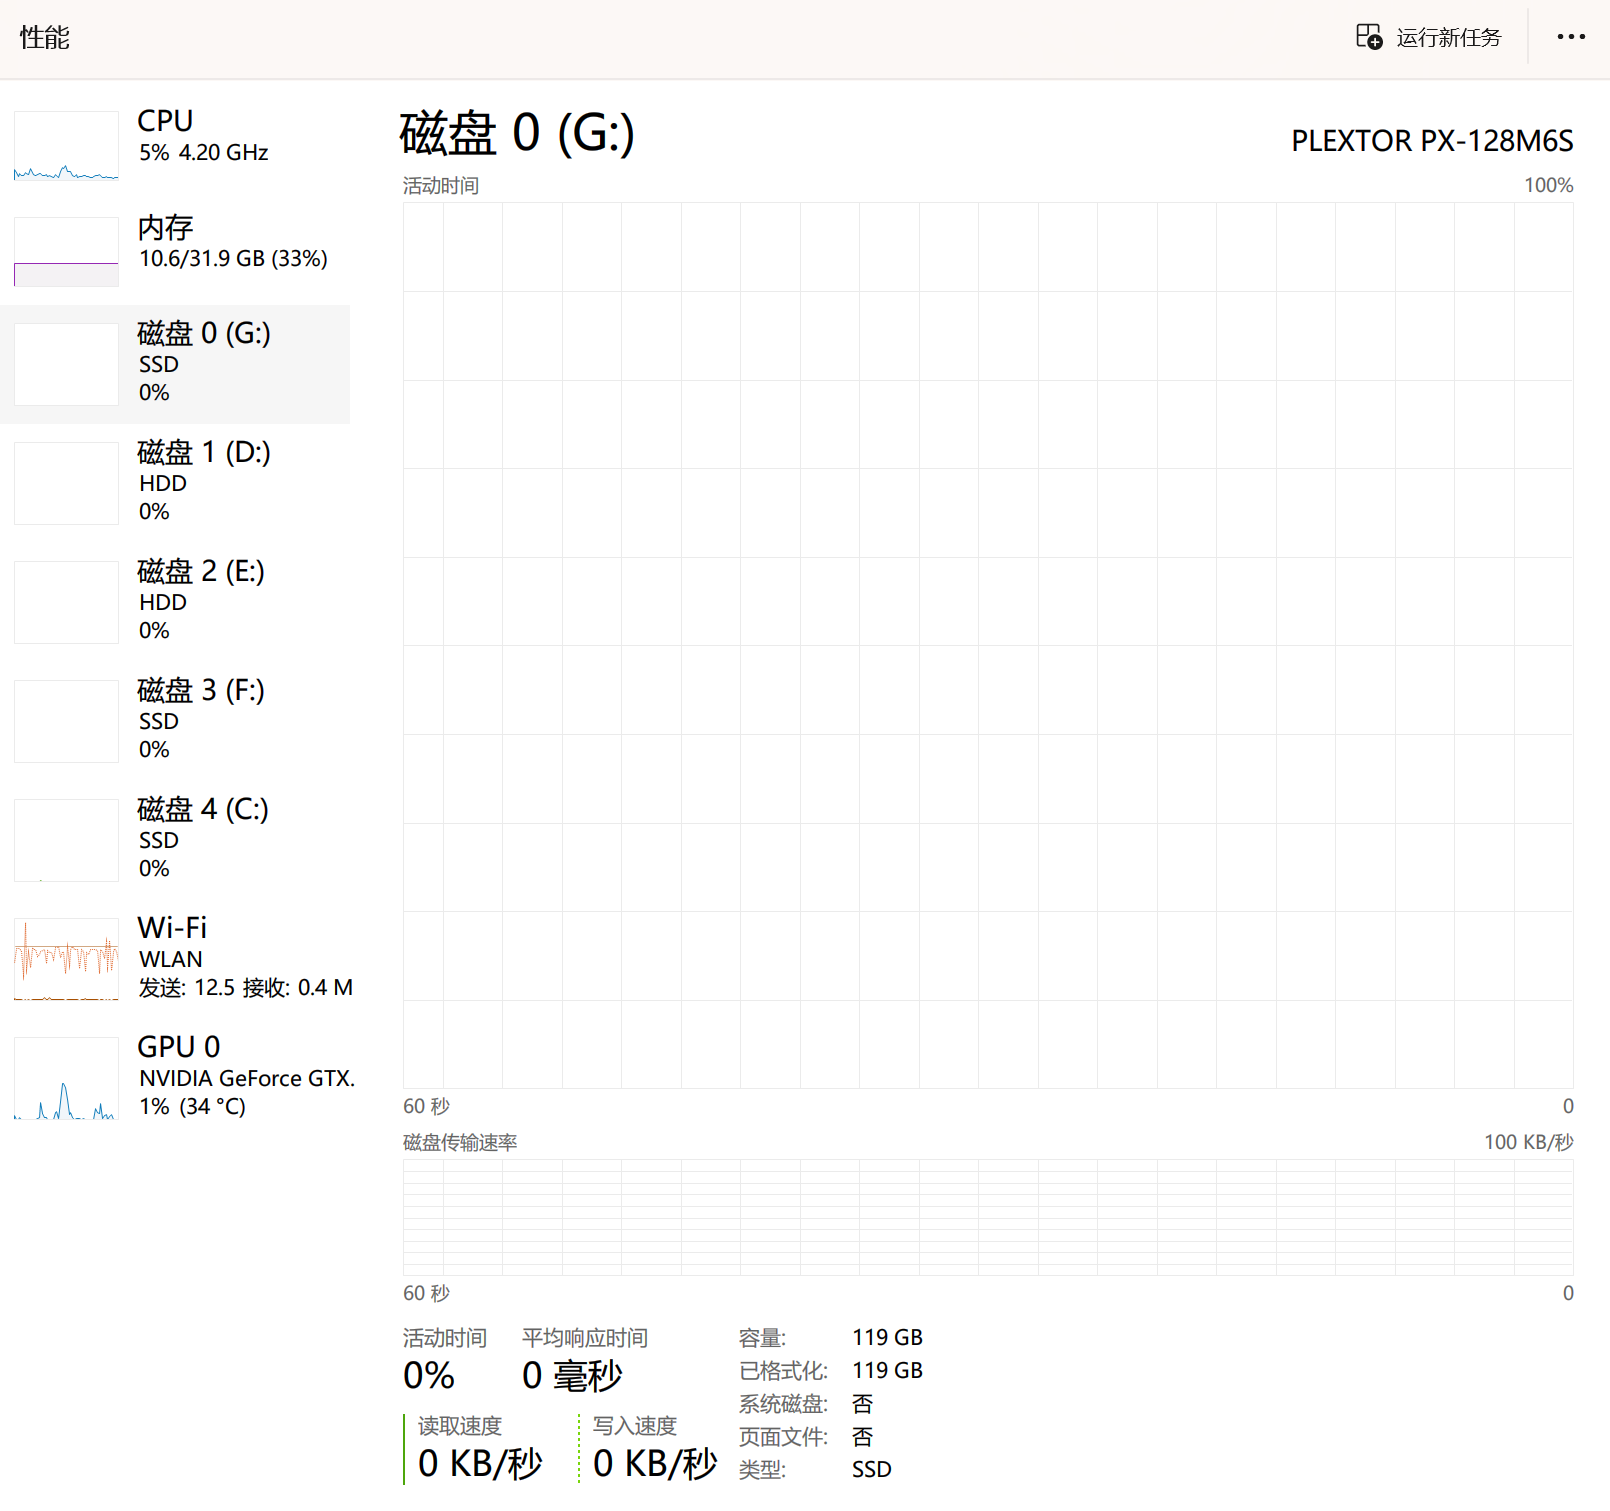The height and width of the screenshot is (1511, 1610).
Task: Click the 活动时间 large activity graph
Action: point(988,645)
